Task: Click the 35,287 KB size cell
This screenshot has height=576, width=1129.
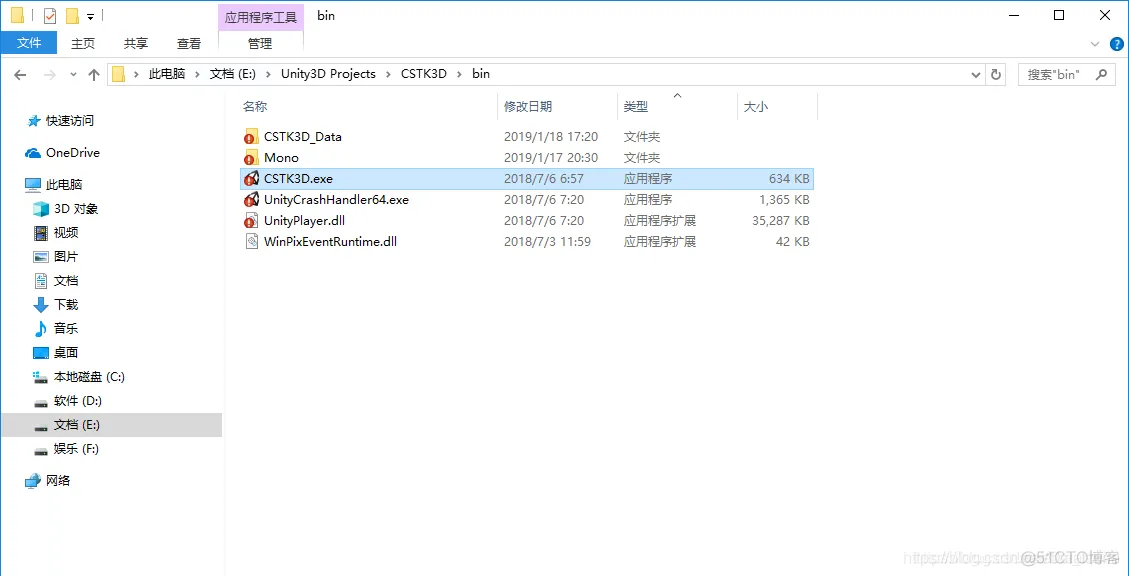Action: (x=781, y=220)
